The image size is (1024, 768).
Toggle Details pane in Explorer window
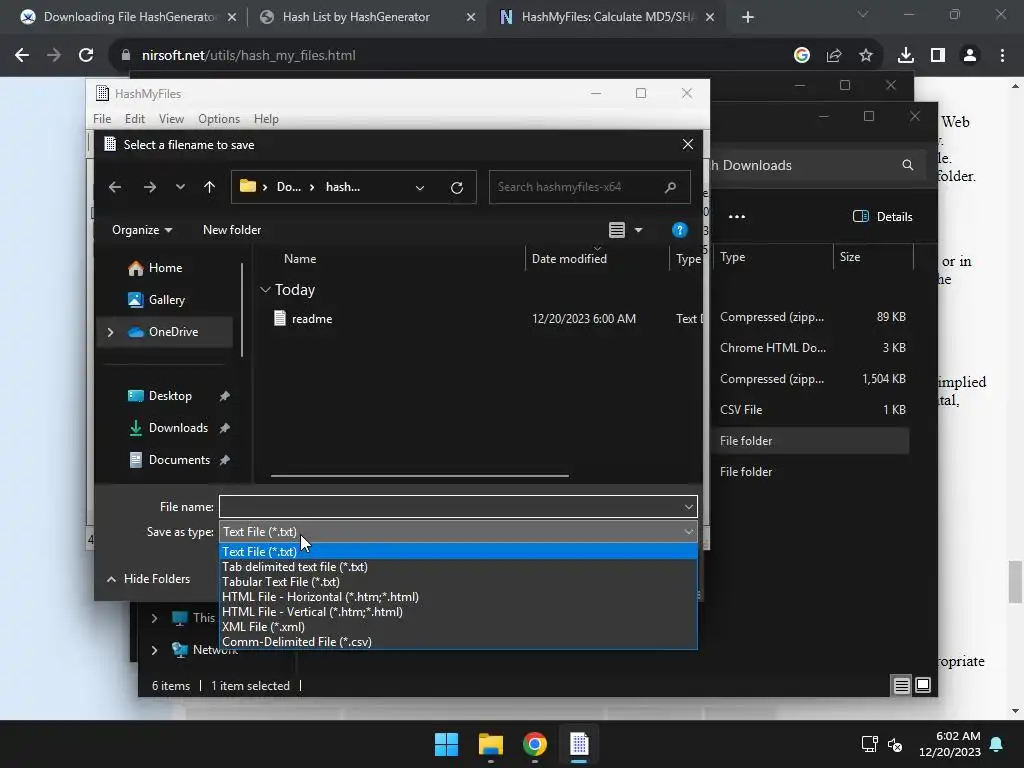883,217
